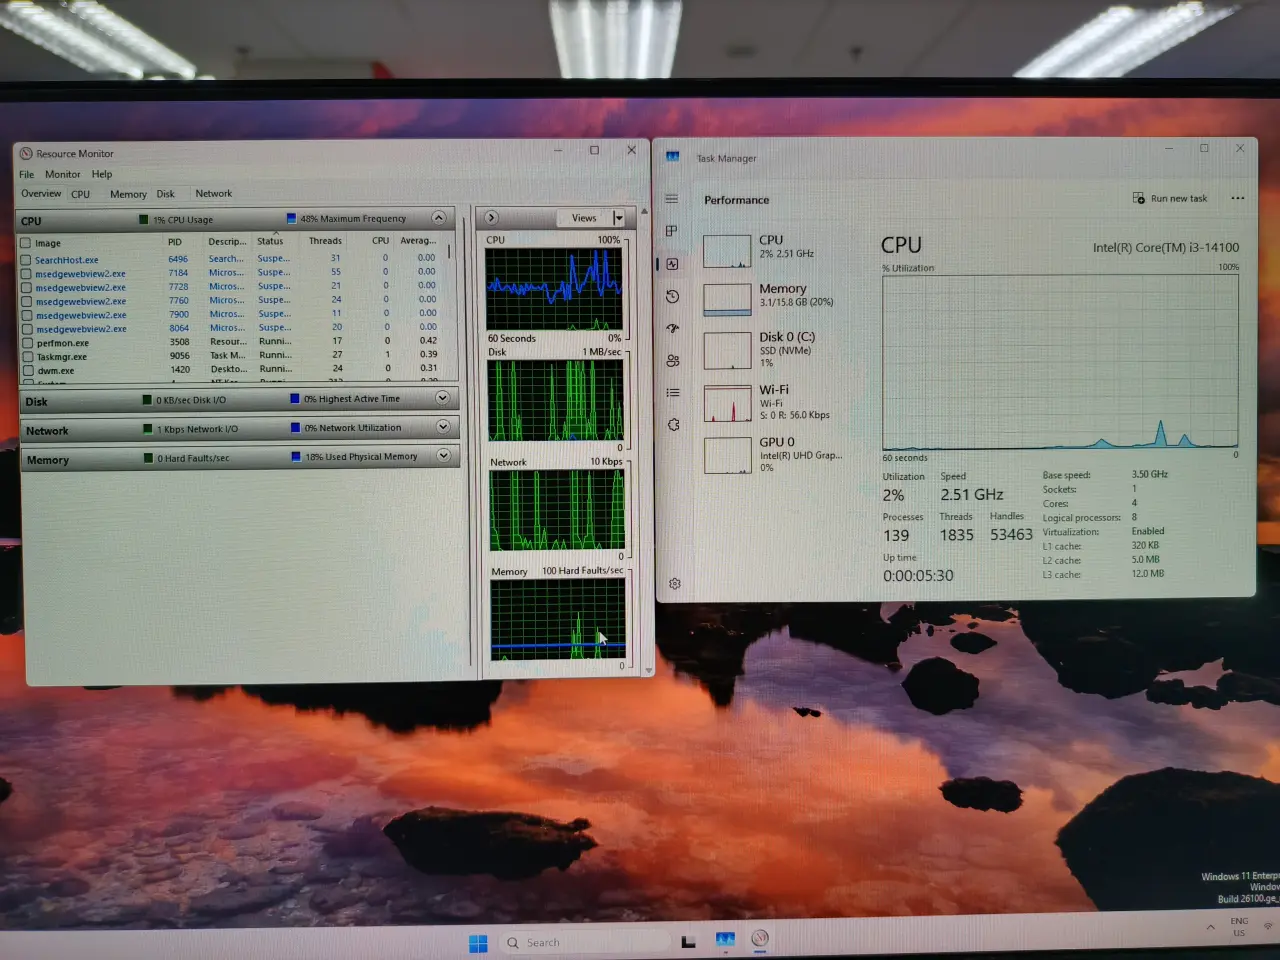The image size is (1280, 960).
Task: Expand the Memory section in Resource Monitor
Action: pyautogui.click(x=443, y=455)
